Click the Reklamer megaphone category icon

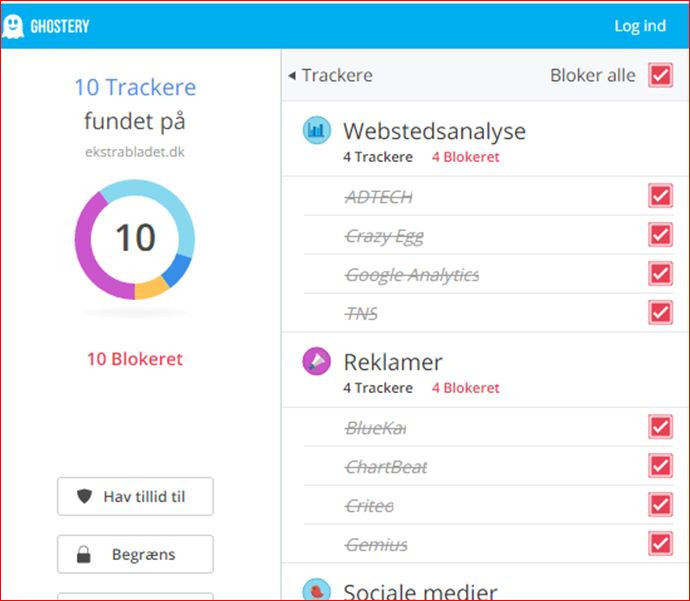tap(316, 361)
